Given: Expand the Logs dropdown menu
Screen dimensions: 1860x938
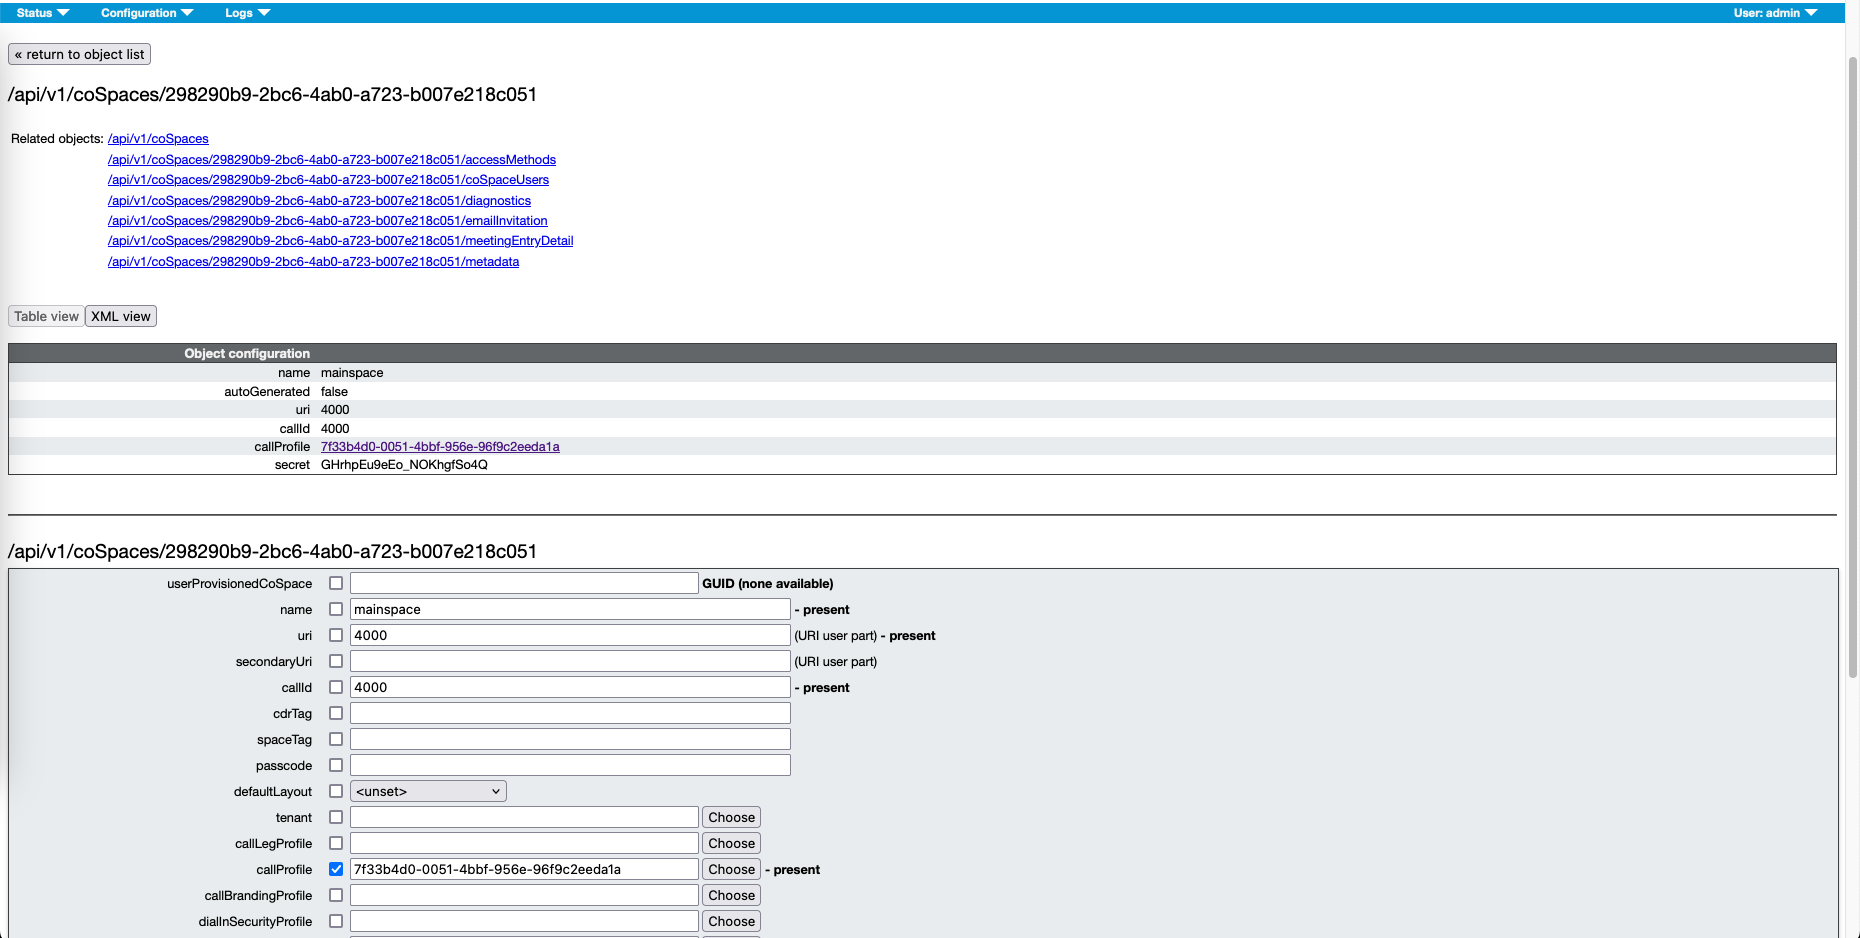Looking at the screenshot, I should 247,13.
